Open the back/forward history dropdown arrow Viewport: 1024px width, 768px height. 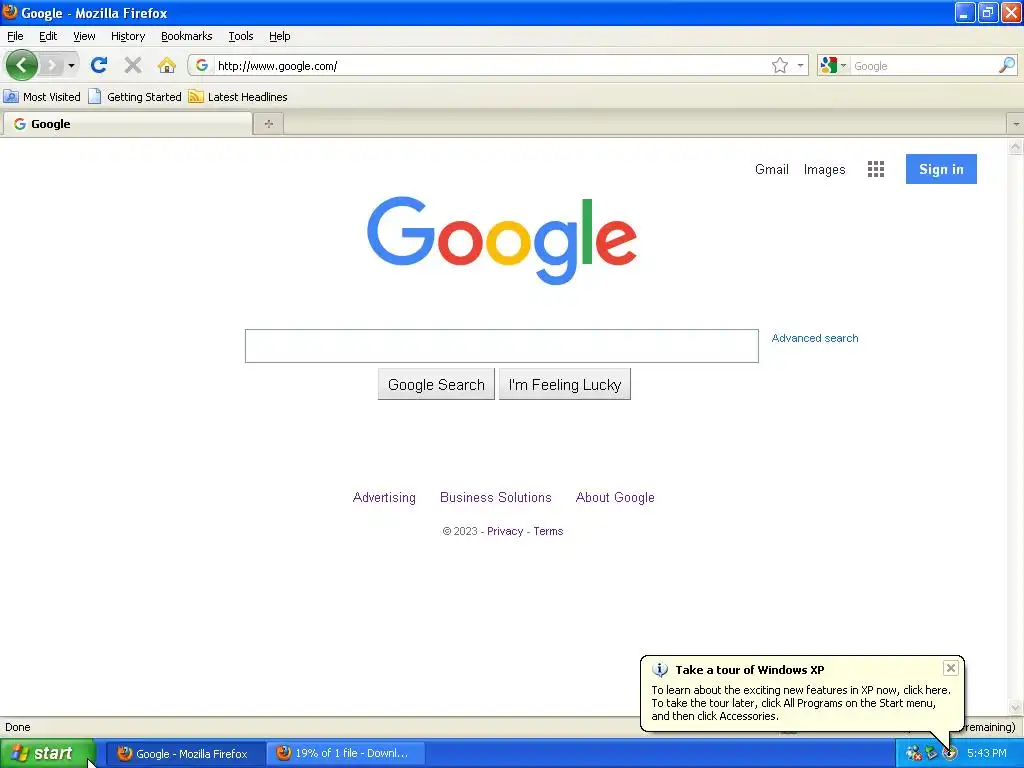pos(71,65)
